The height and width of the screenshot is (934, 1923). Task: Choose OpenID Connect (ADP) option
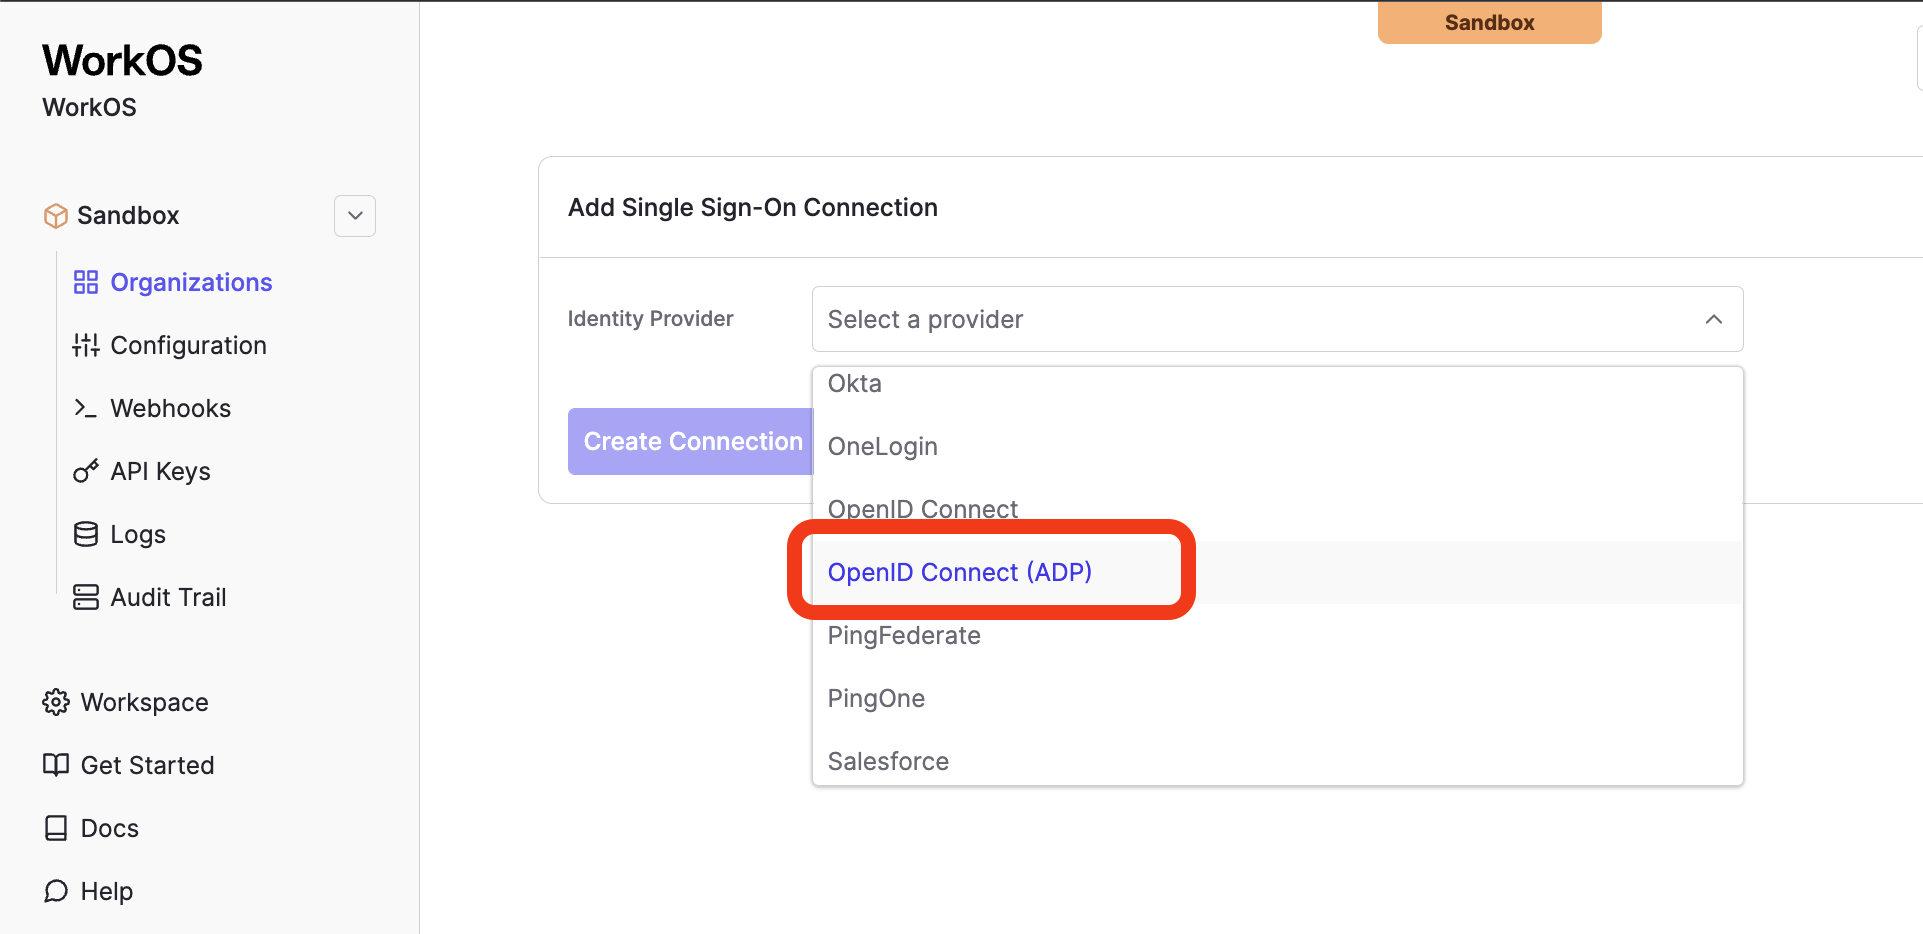pyautogui.click(x=959, y=572)
